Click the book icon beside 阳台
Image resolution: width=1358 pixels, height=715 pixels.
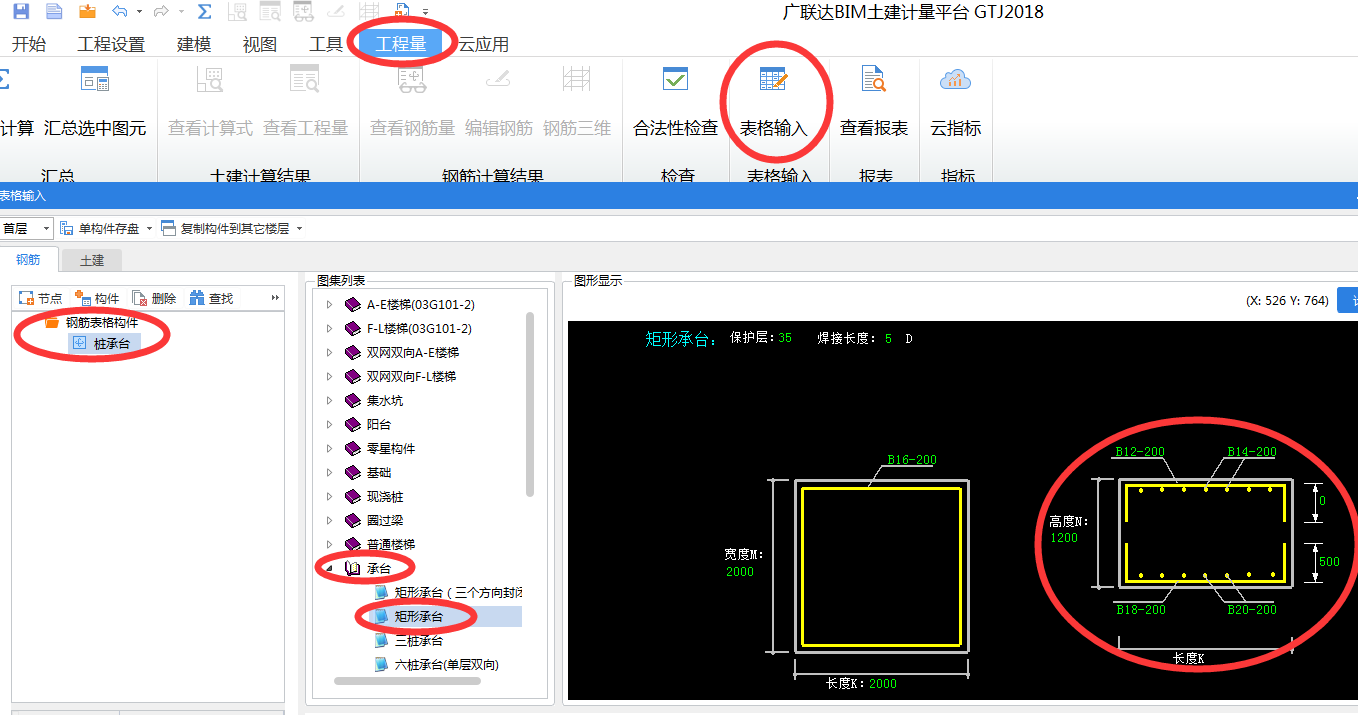click(352, 424)
